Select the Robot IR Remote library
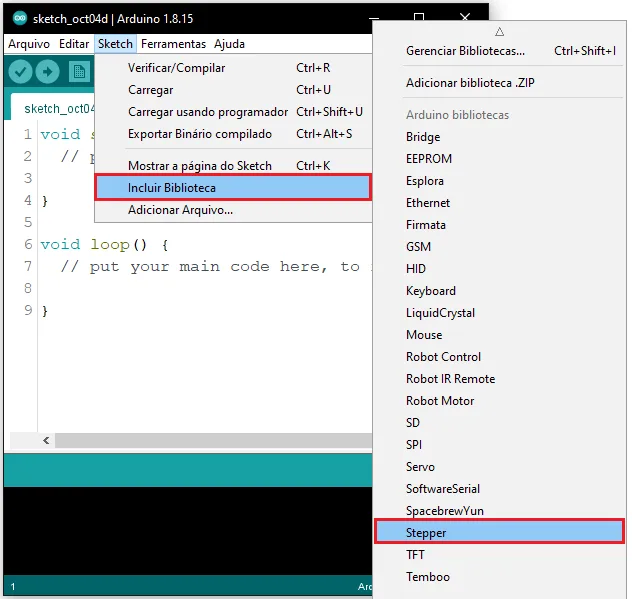The height and width of the screenshot is (599, 632). (500, 379)
